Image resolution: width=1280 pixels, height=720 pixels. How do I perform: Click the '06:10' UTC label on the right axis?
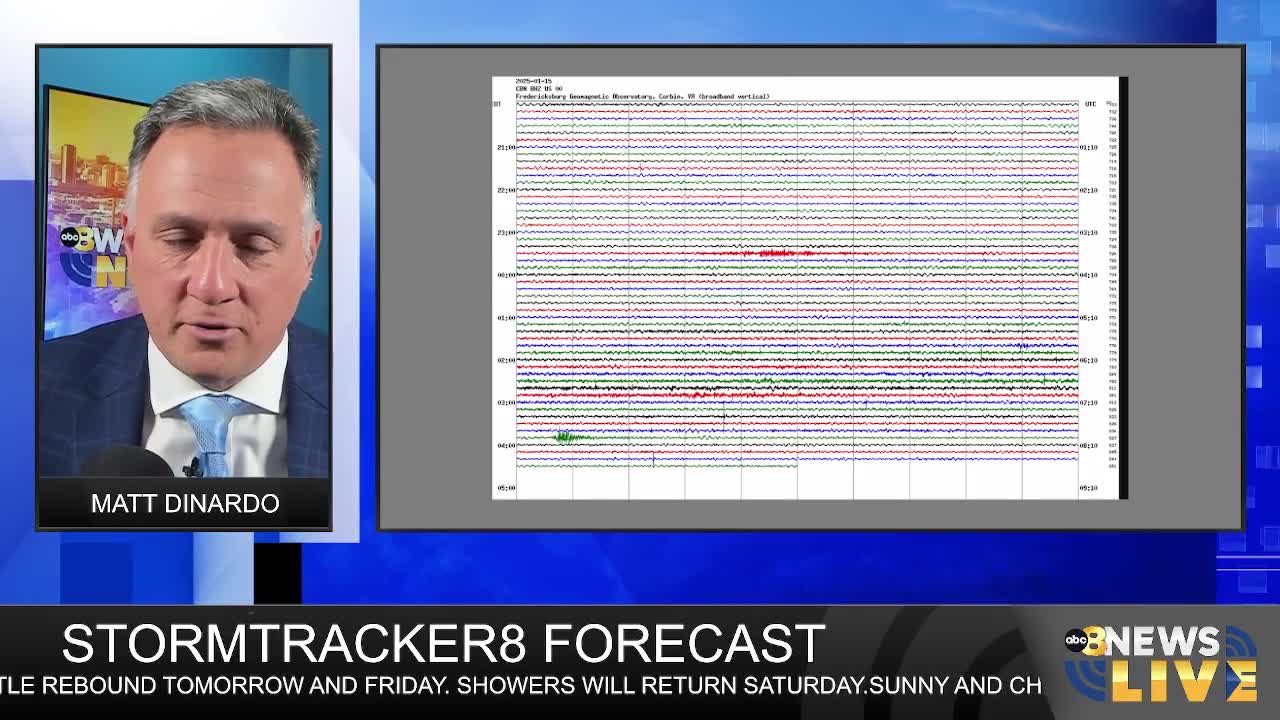pyautogui.click(x=1088, y=360)
